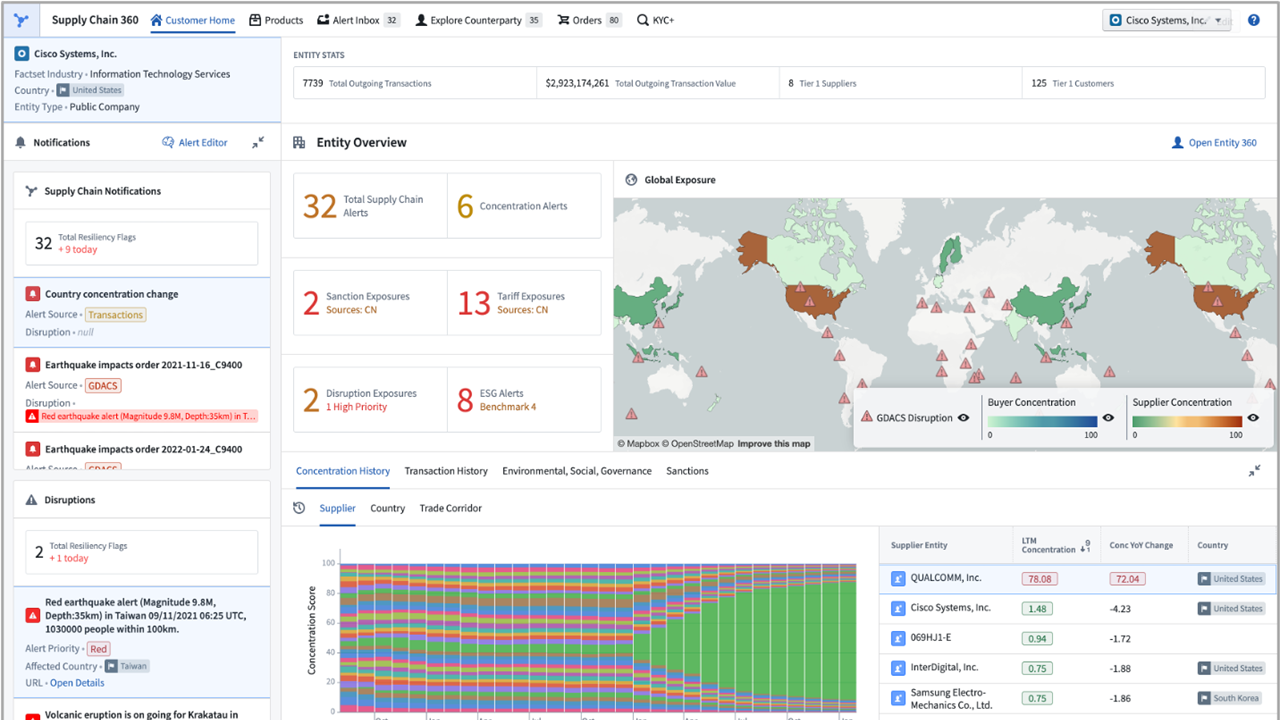This screenshot has height=720, width=1280.
Task: Collapse the Notifications panel with arrows icon
Action: 258,143
